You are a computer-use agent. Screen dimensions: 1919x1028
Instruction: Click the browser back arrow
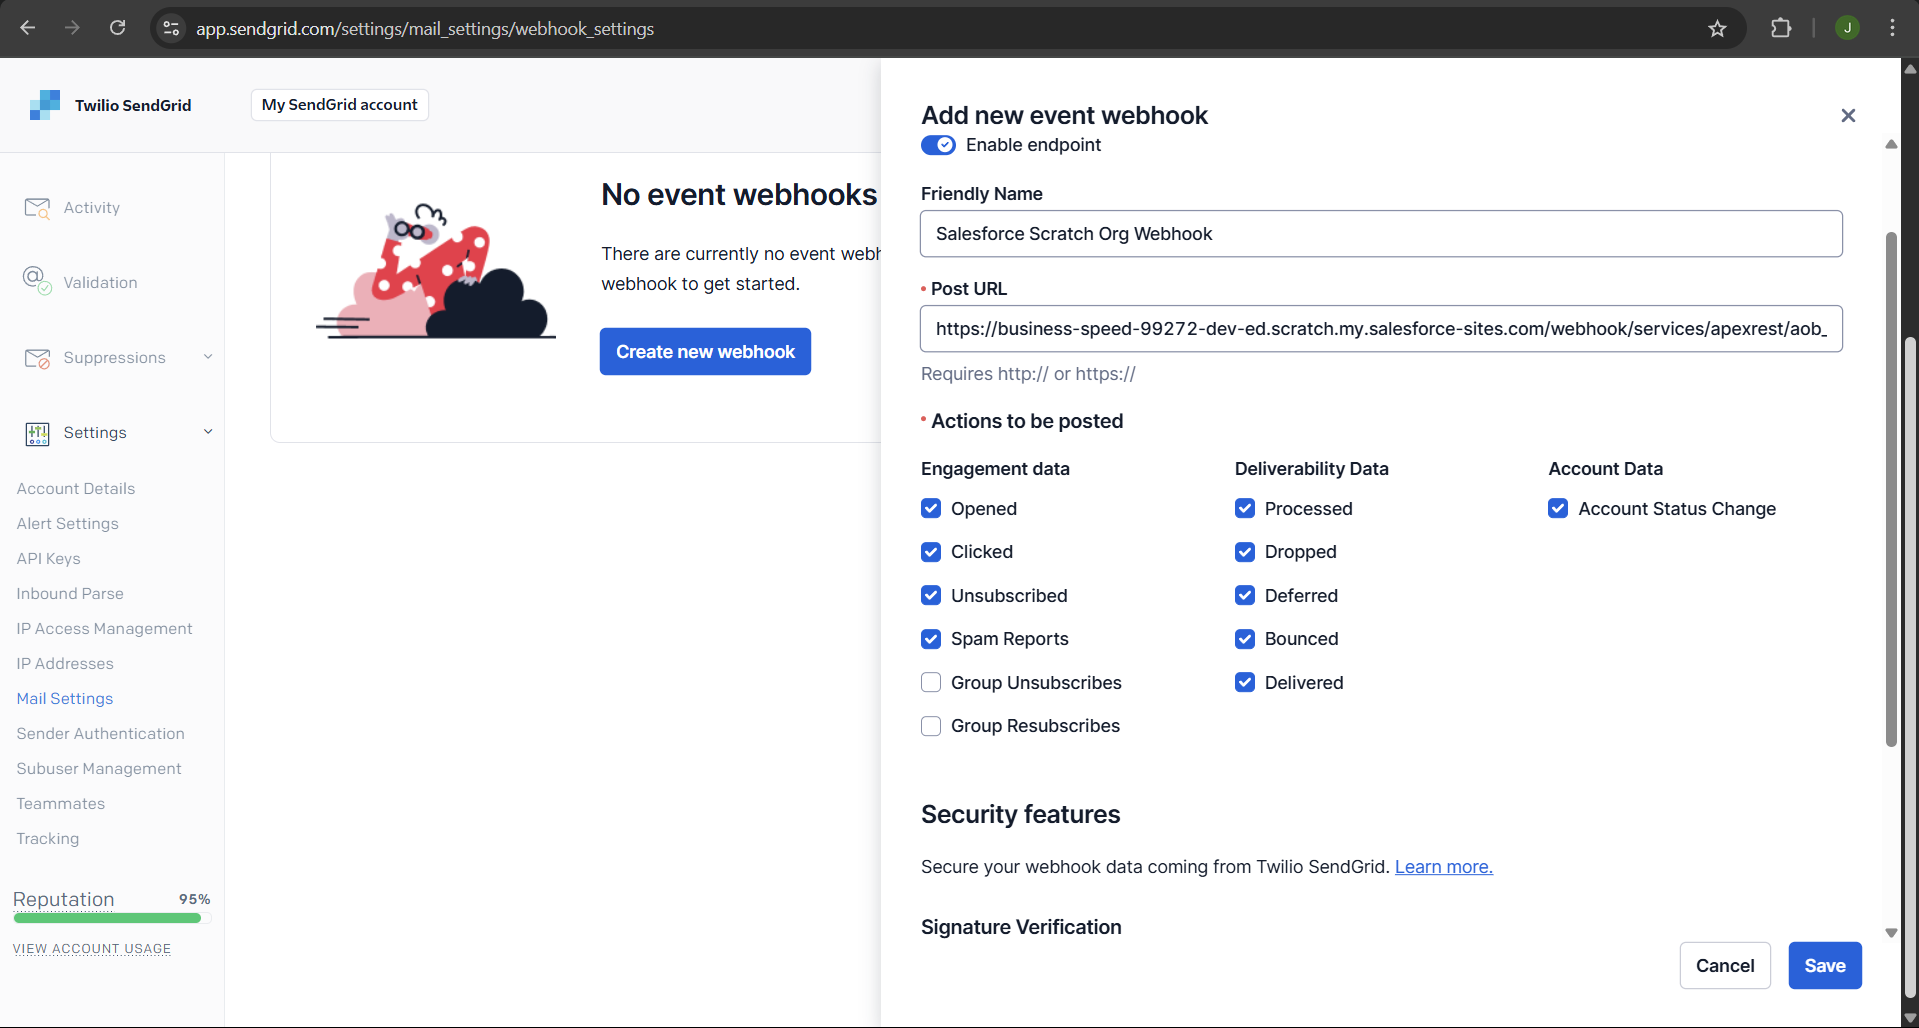[x=28, y=28]
